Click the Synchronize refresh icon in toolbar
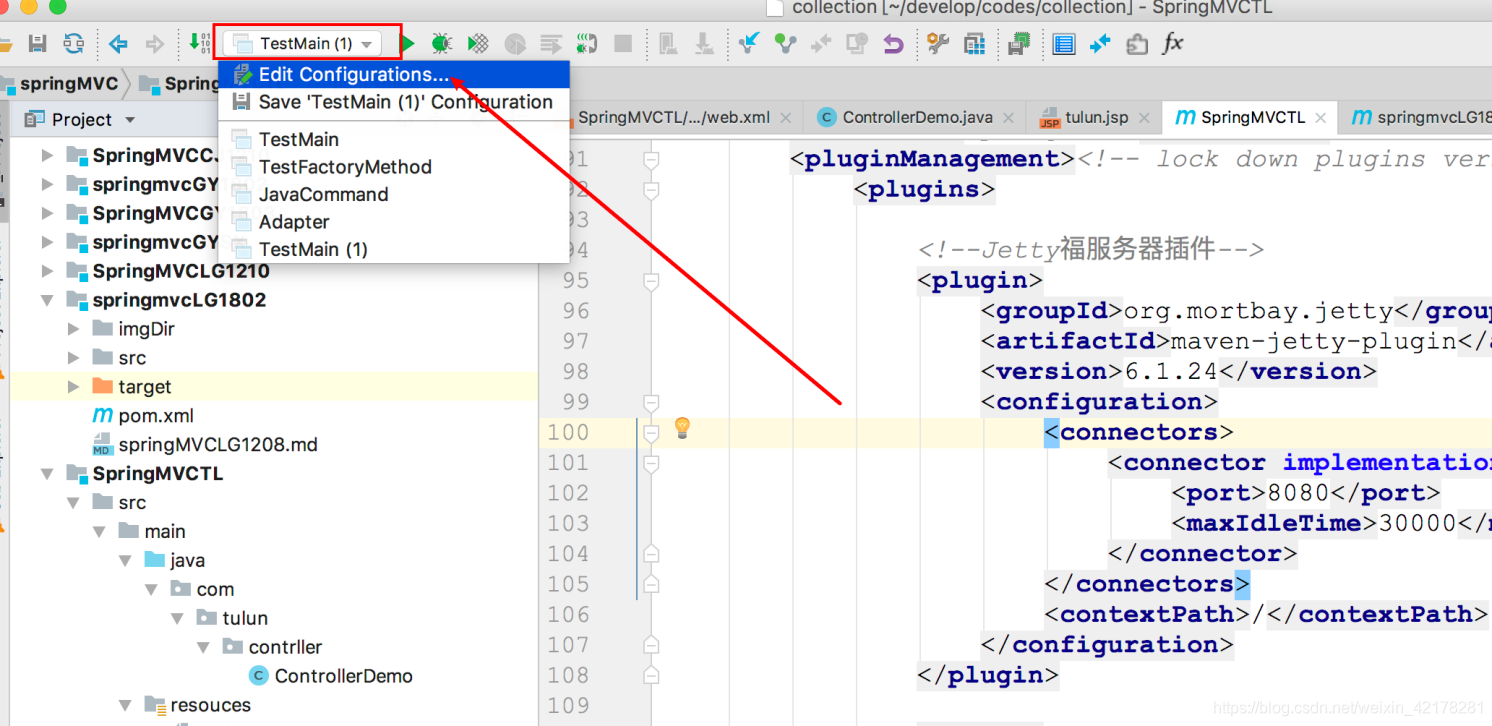Viewport: 1492px width, 726px height. (74, 44)
